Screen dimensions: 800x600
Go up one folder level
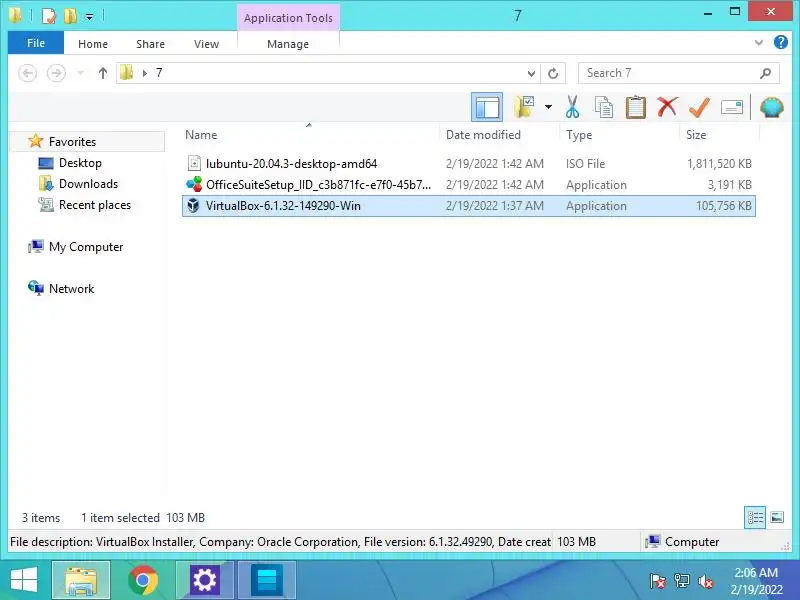(x=103, y=73)
